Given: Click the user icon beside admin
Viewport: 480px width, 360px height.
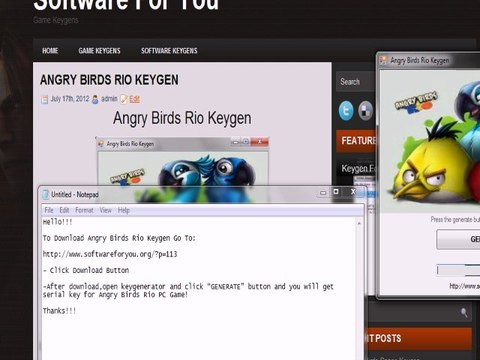Looking at the screenshot, I should (x=95, y=99).
